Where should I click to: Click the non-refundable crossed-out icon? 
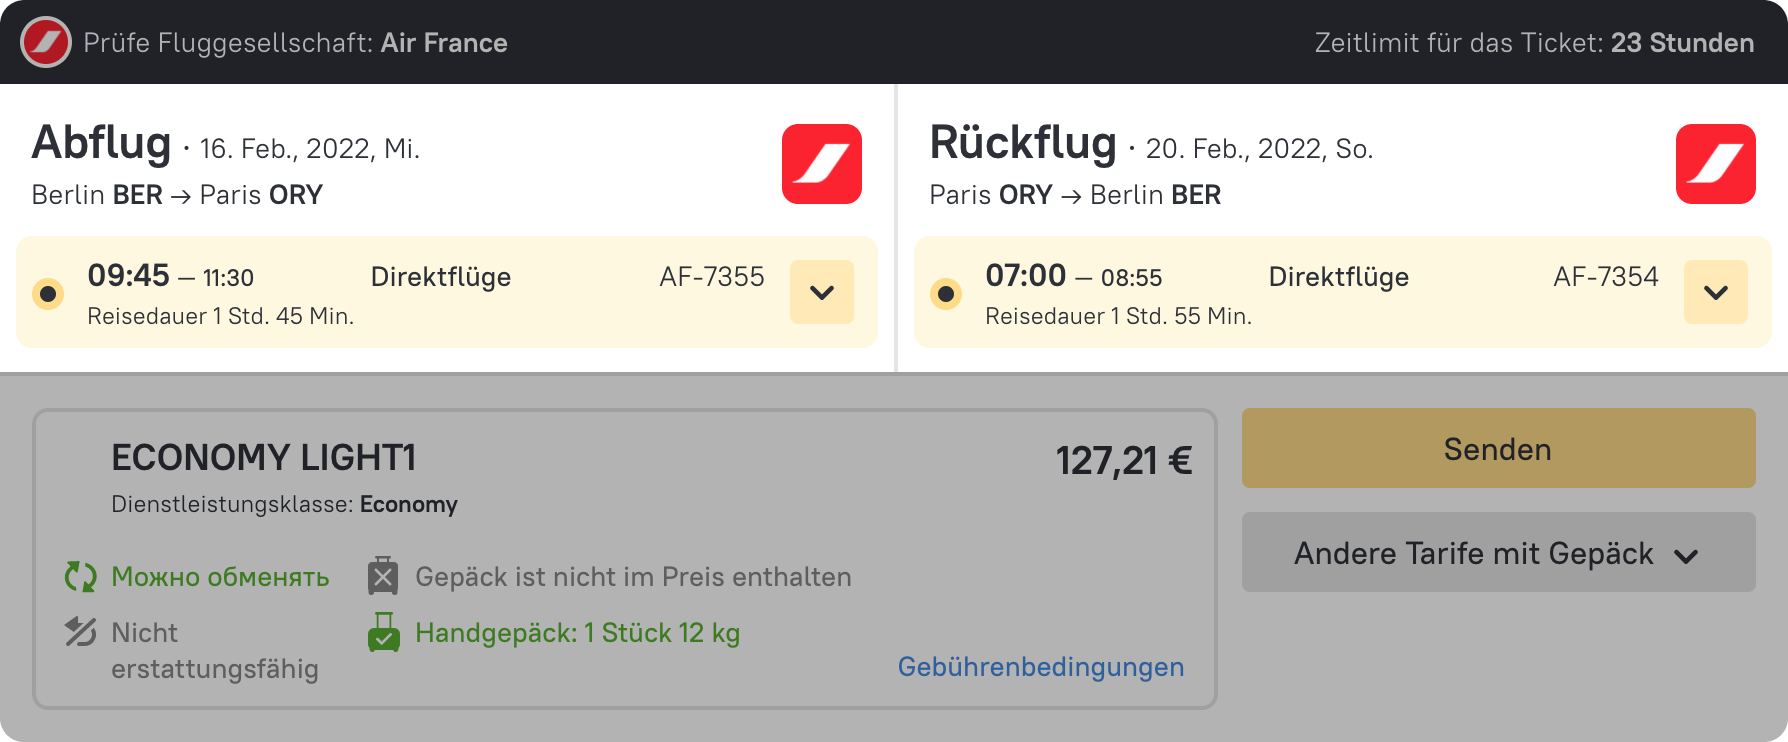[81, 632]
